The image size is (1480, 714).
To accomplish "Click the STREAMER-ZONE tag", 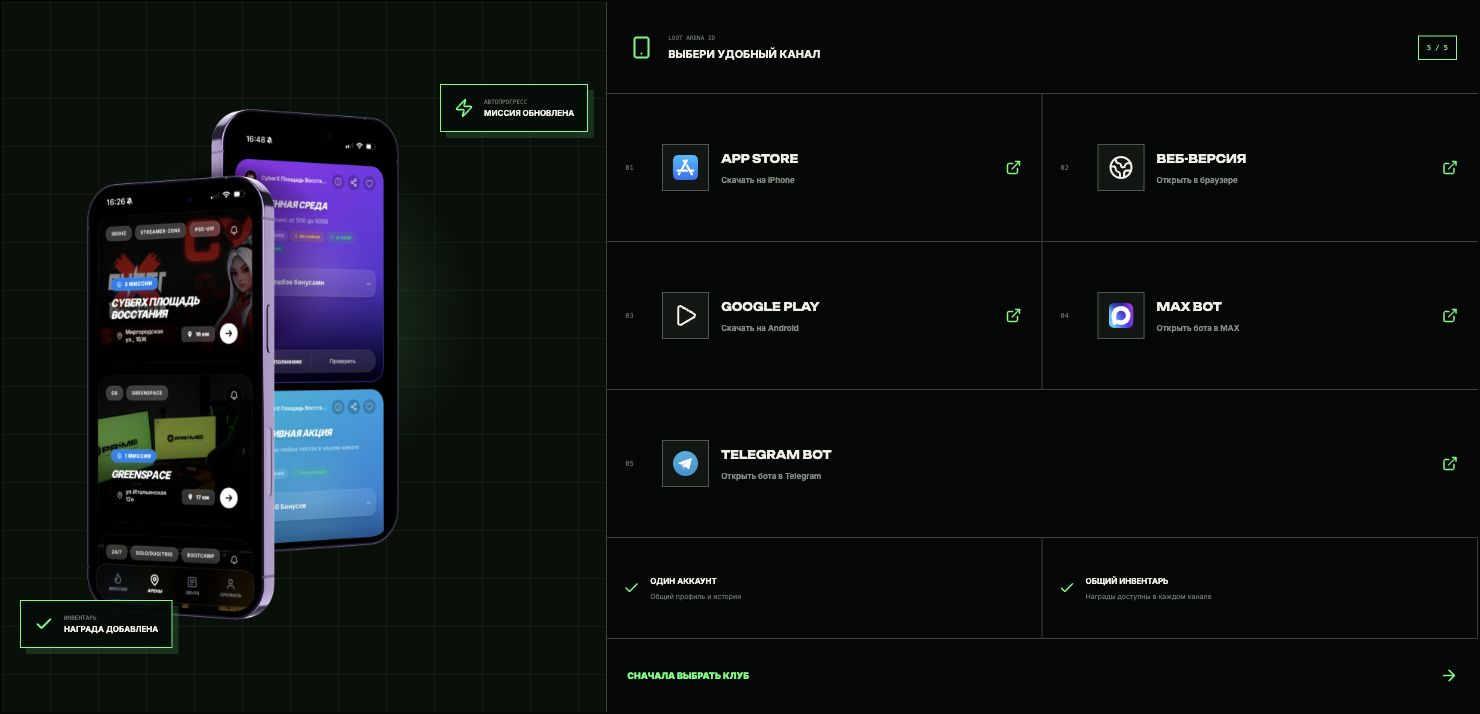I will (x=160, y=232).
